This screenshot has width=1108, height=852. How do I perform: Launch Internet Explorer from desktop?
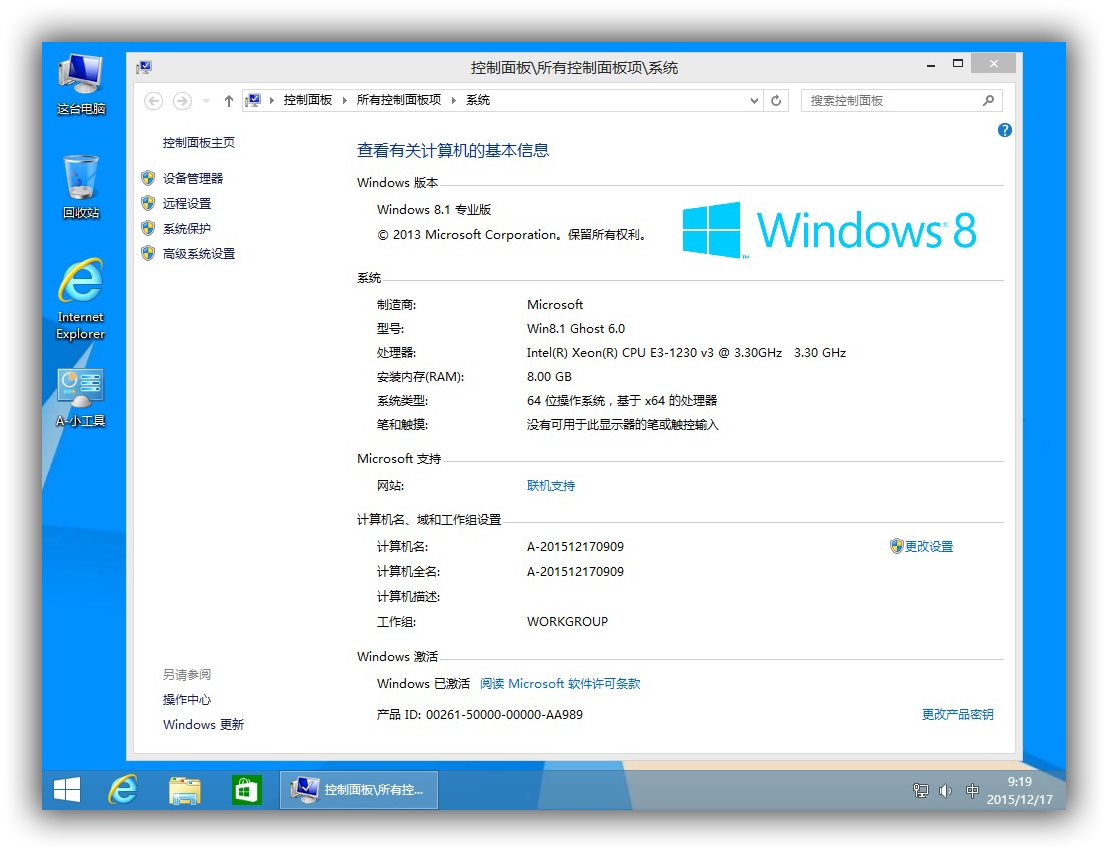click(81, 299)
